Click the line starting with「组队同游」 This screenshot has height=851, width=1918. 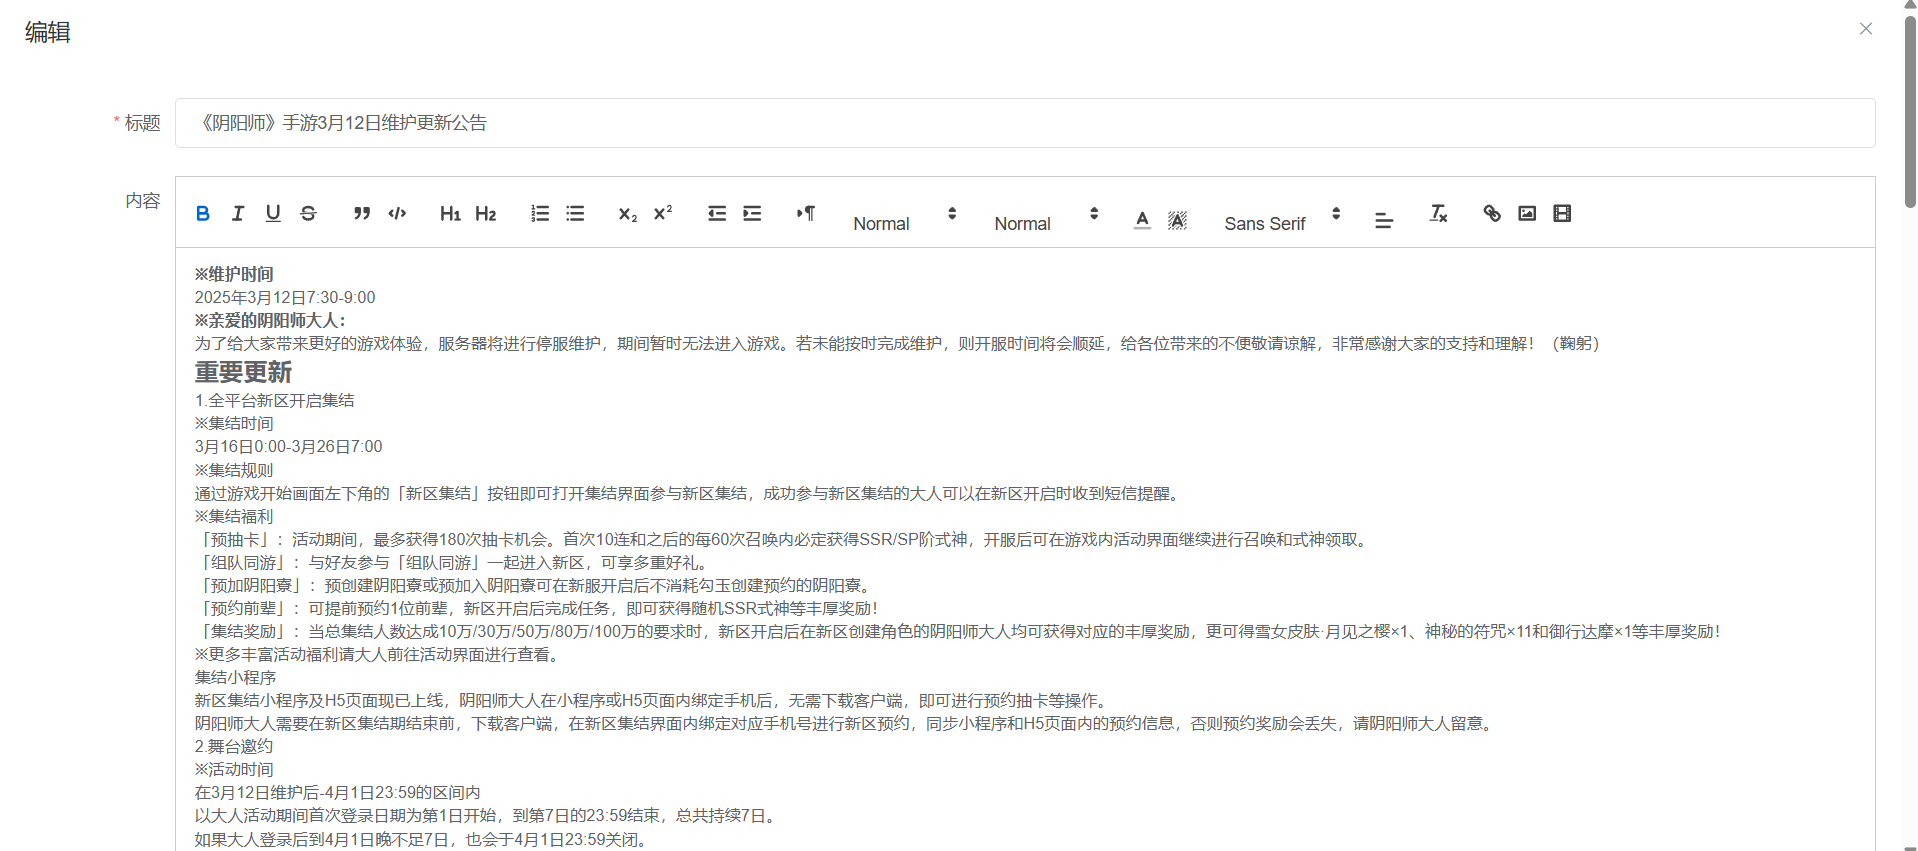coord(454,562)
